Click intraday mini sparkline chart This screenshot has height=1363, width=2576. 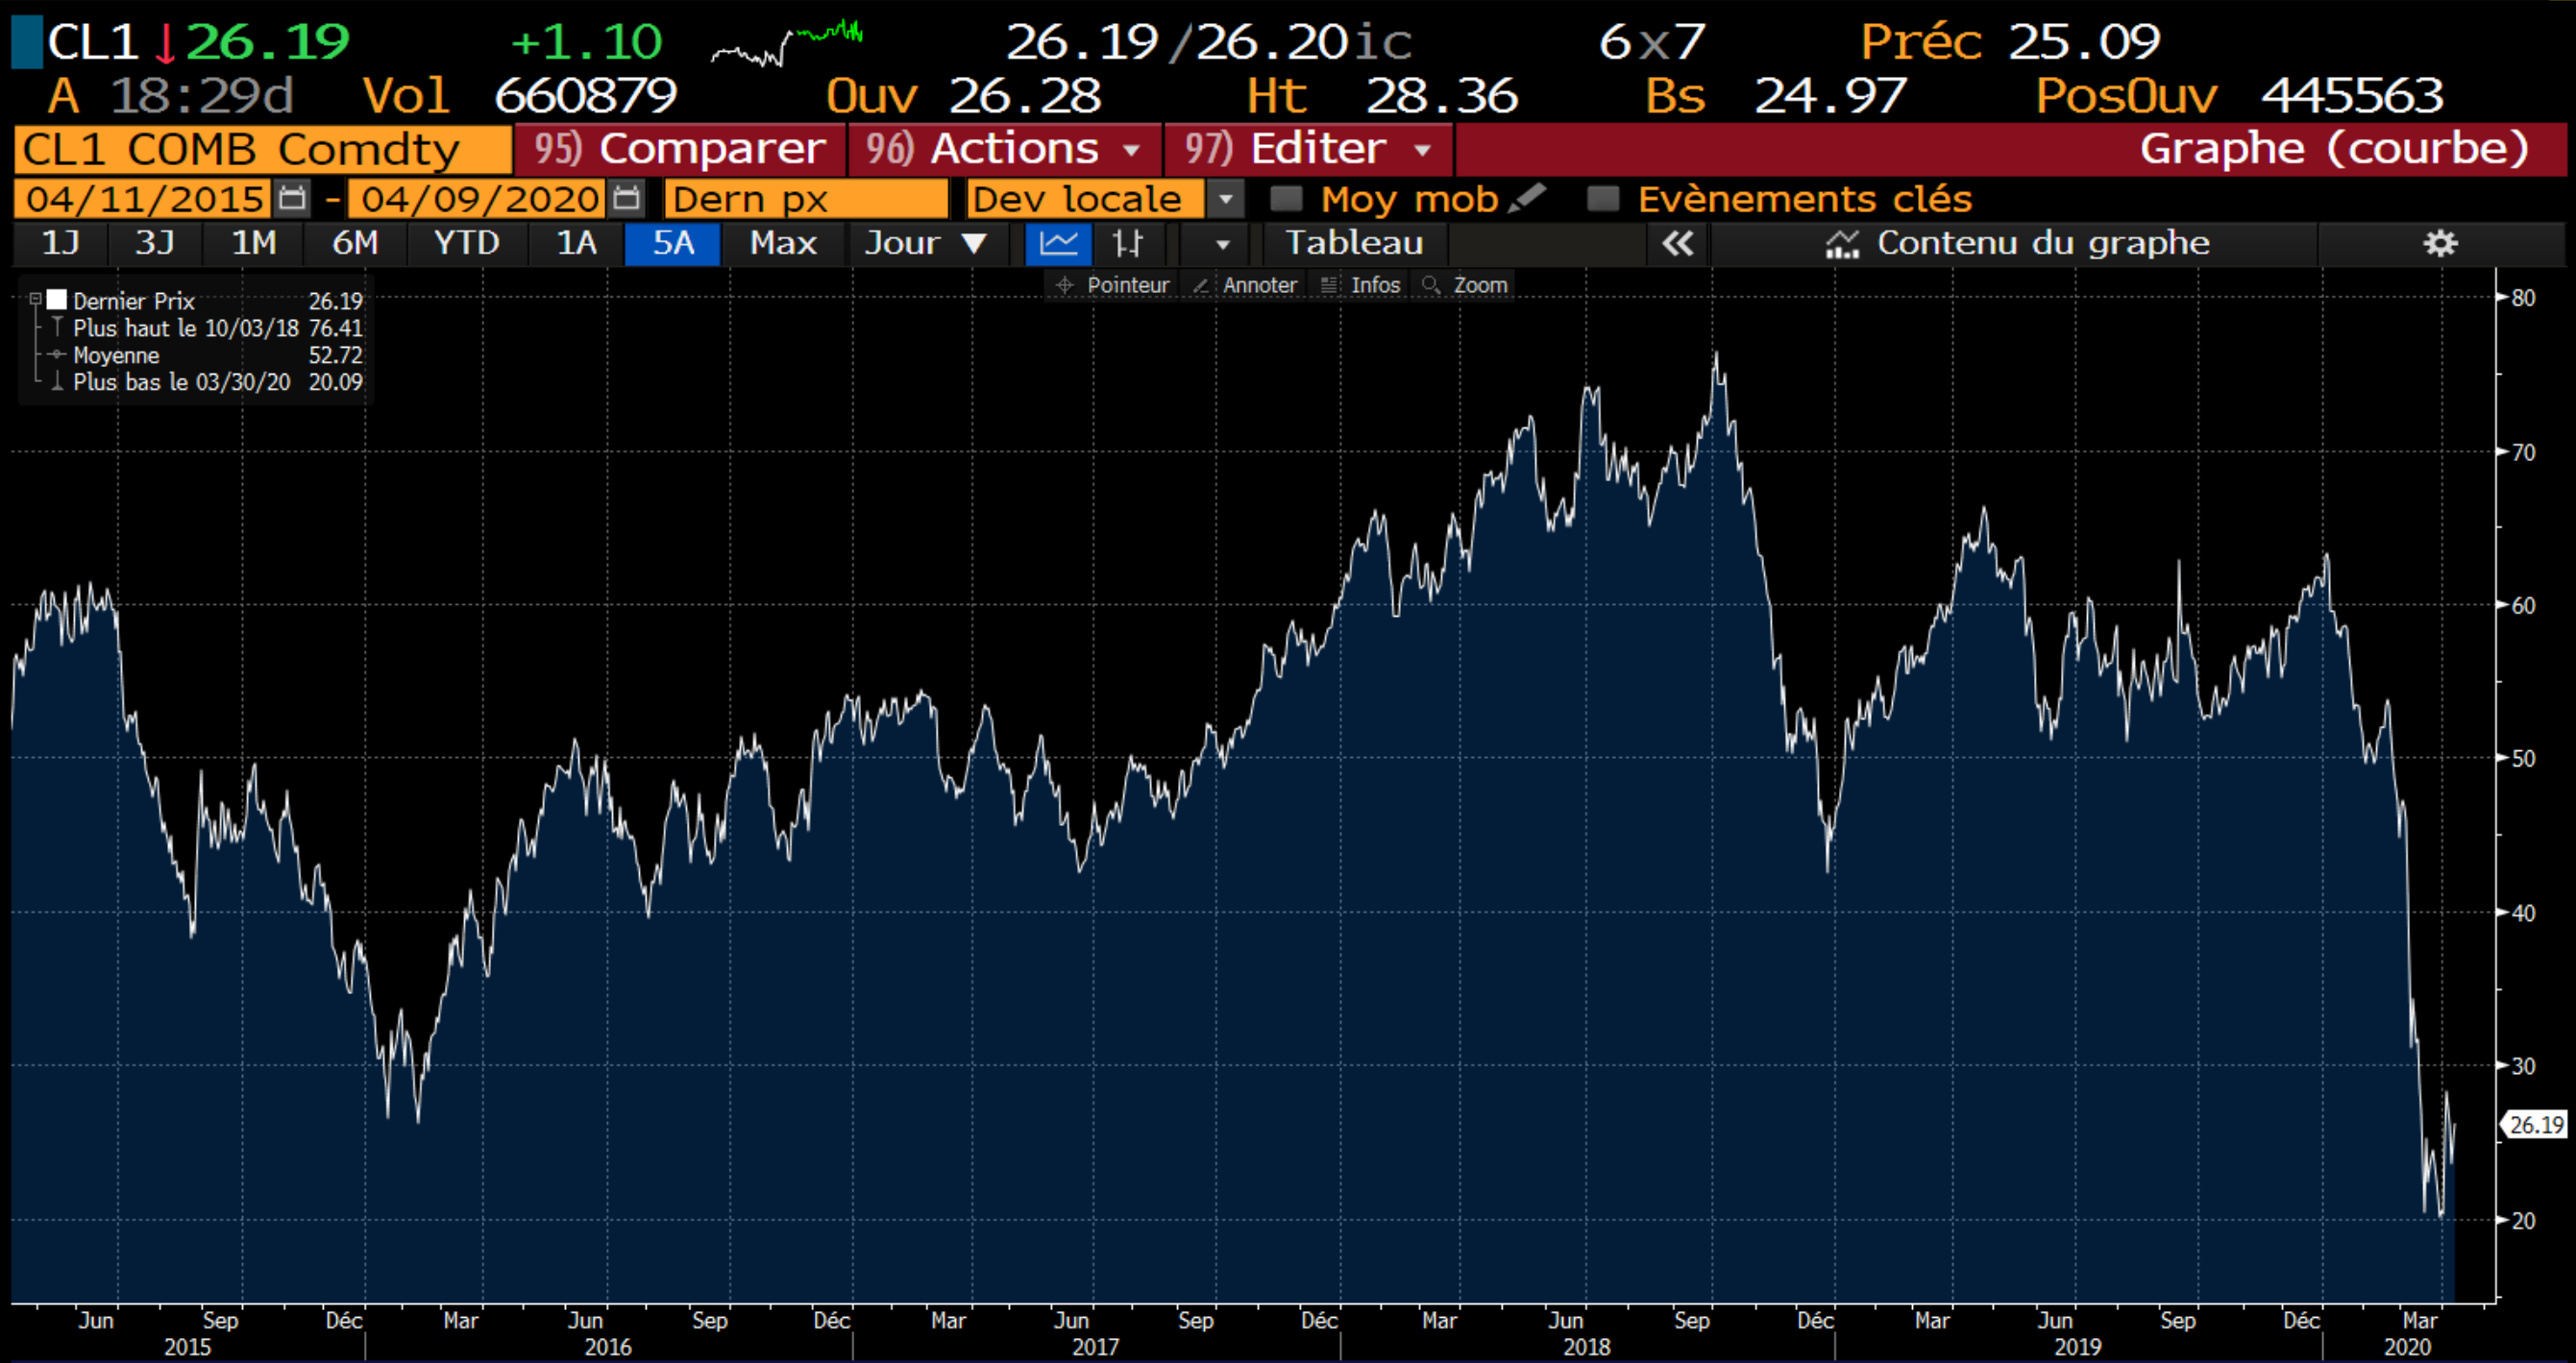click(786, 43)
